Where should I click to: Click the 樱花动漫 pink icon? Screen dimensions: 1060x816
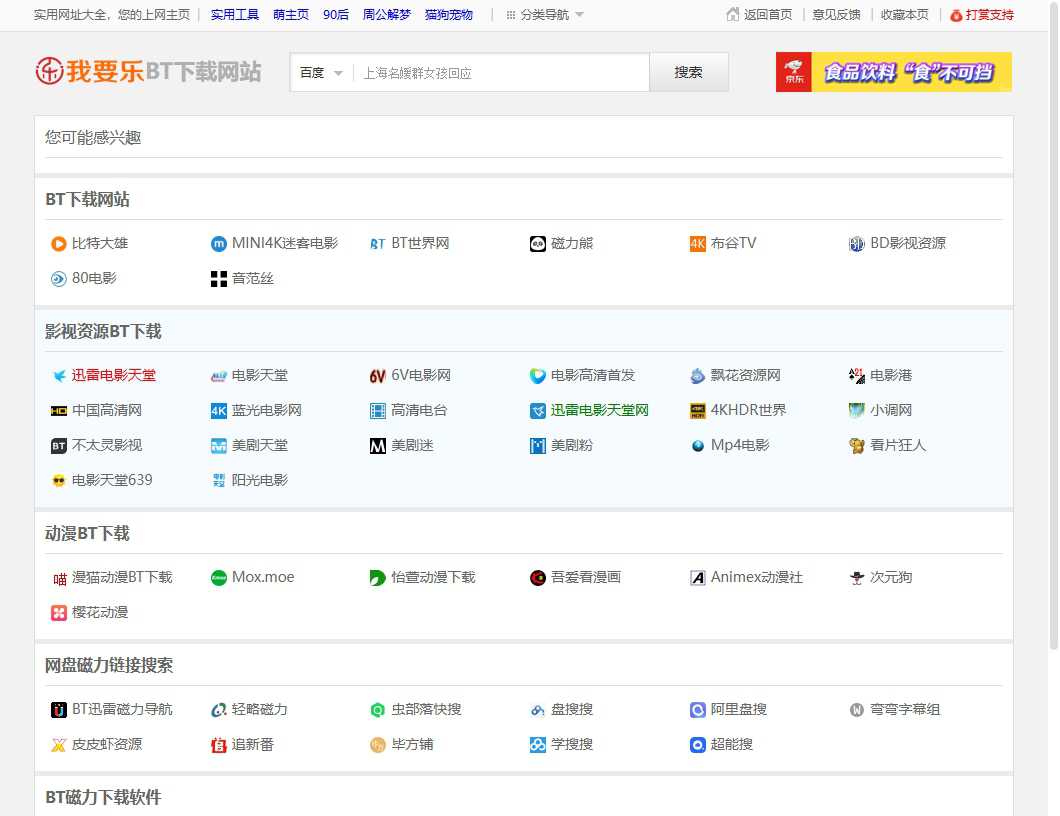pos(59,613)
